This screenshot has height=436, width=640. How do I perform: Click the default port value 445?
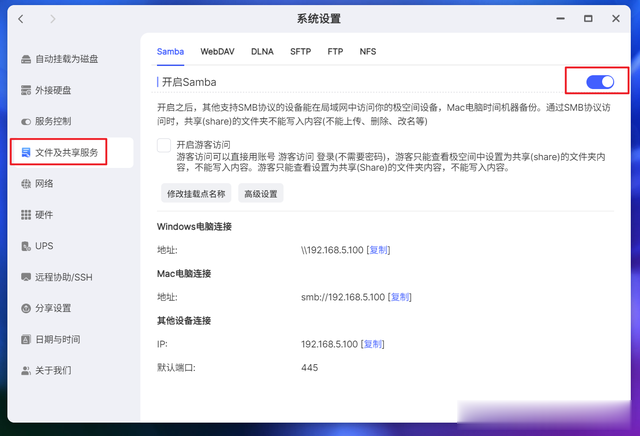point(309,368)
